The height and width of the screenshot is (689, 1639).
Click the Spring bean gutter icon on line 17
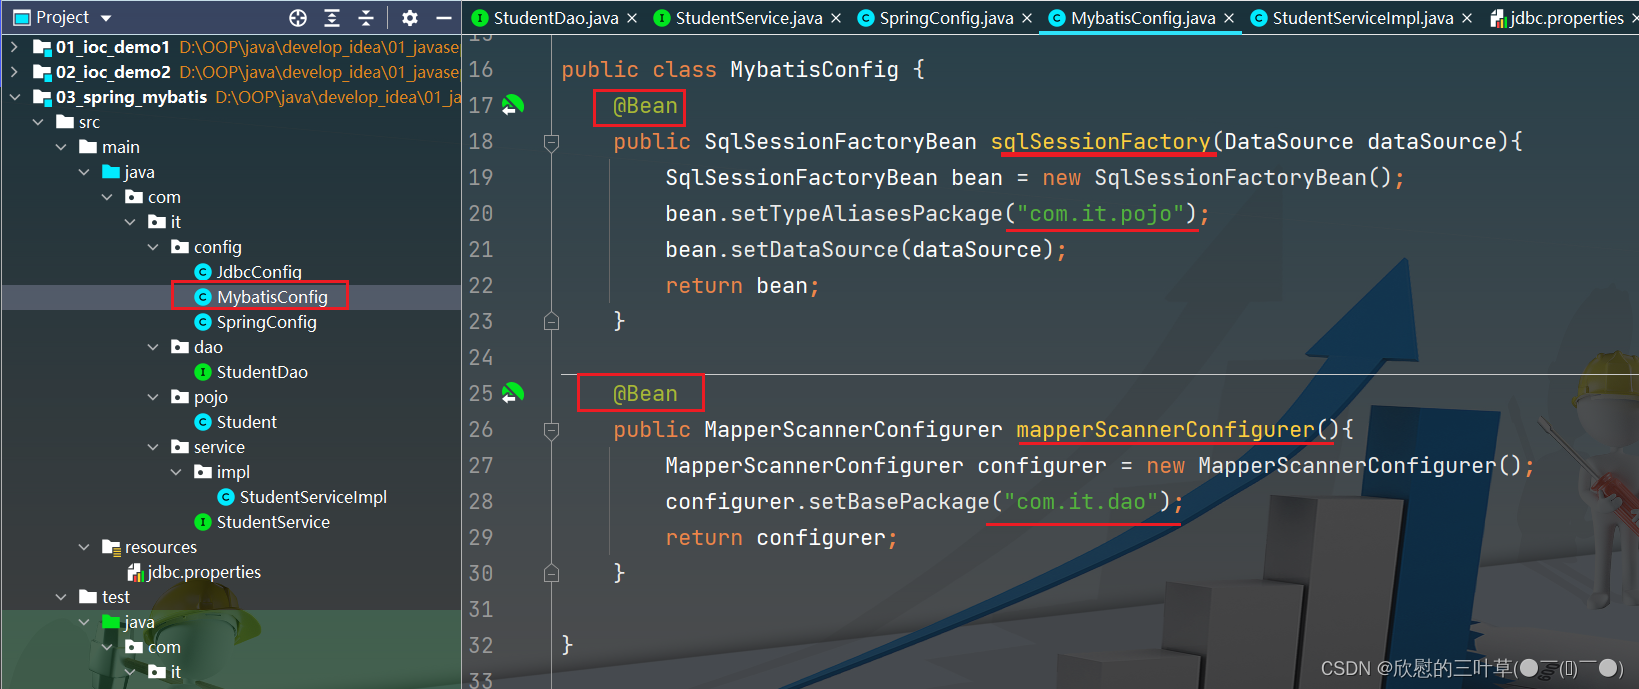click(512, 105)
